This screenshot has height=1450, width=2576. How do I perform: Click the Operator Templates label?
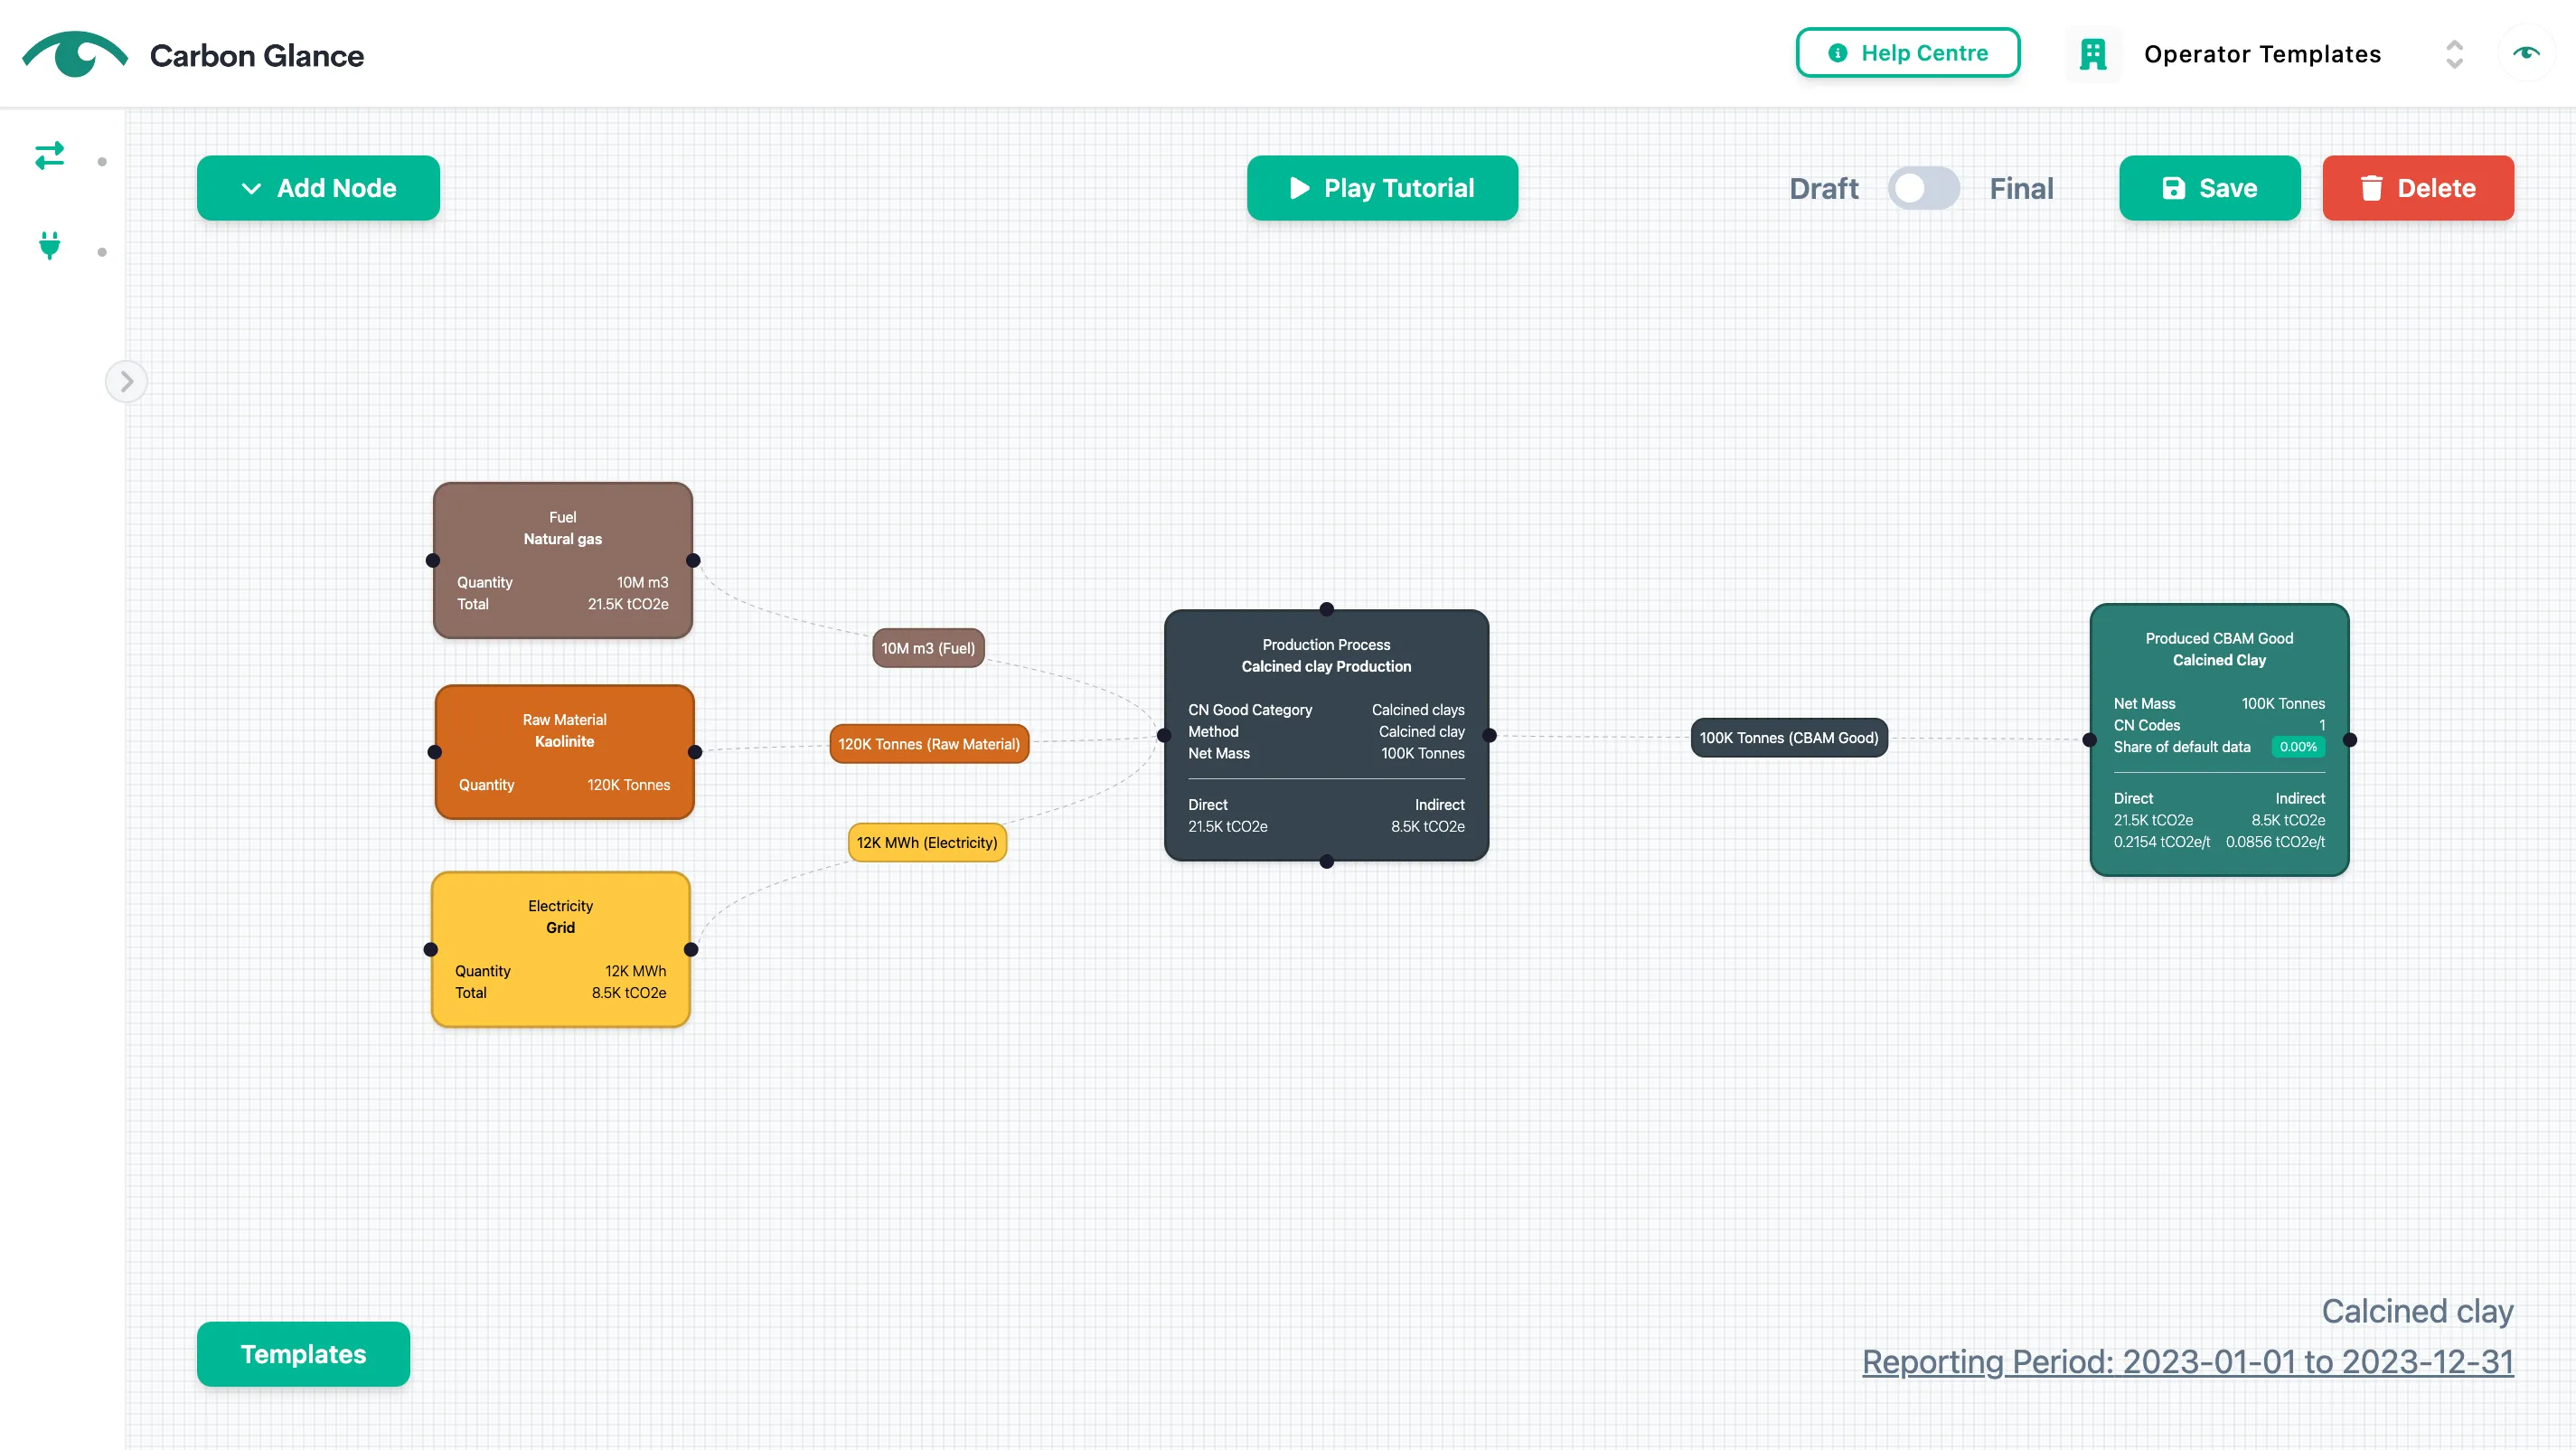[x=2262, y=54]
